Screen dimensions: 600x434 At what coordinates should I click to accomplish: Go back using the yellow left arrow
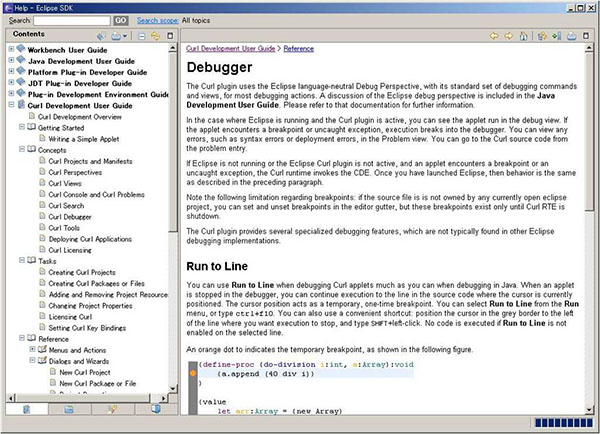coord(494,36)
